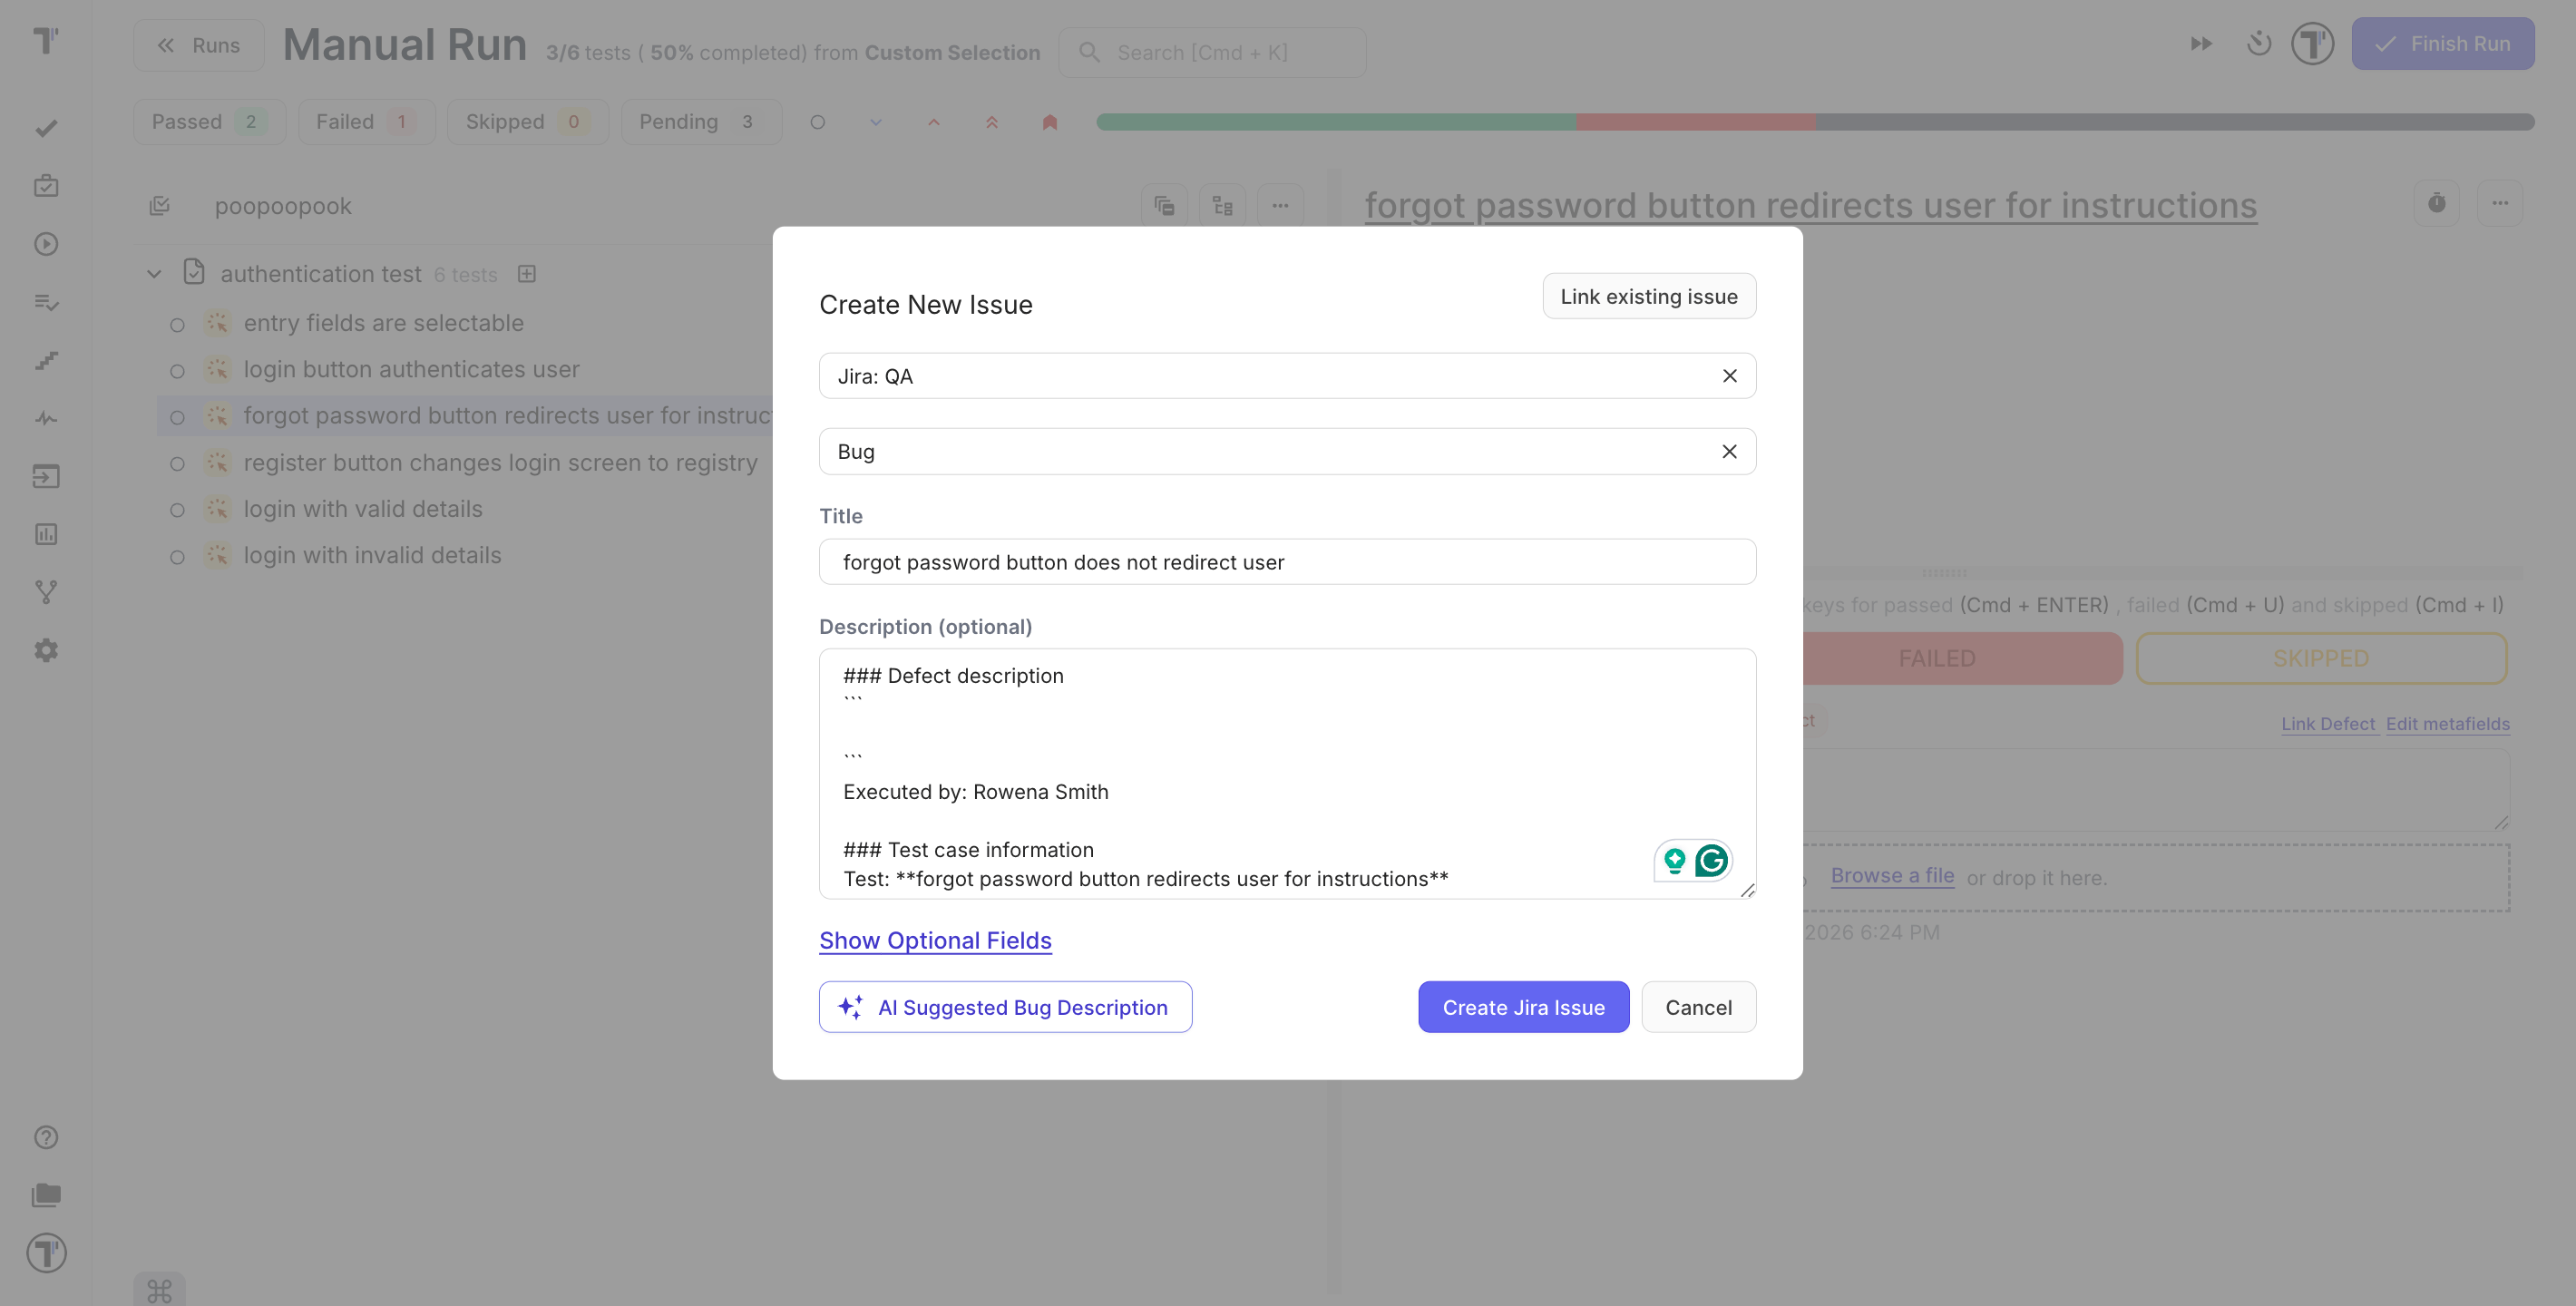Toggle status circle for login button authenticates user

tap(177, 371)
